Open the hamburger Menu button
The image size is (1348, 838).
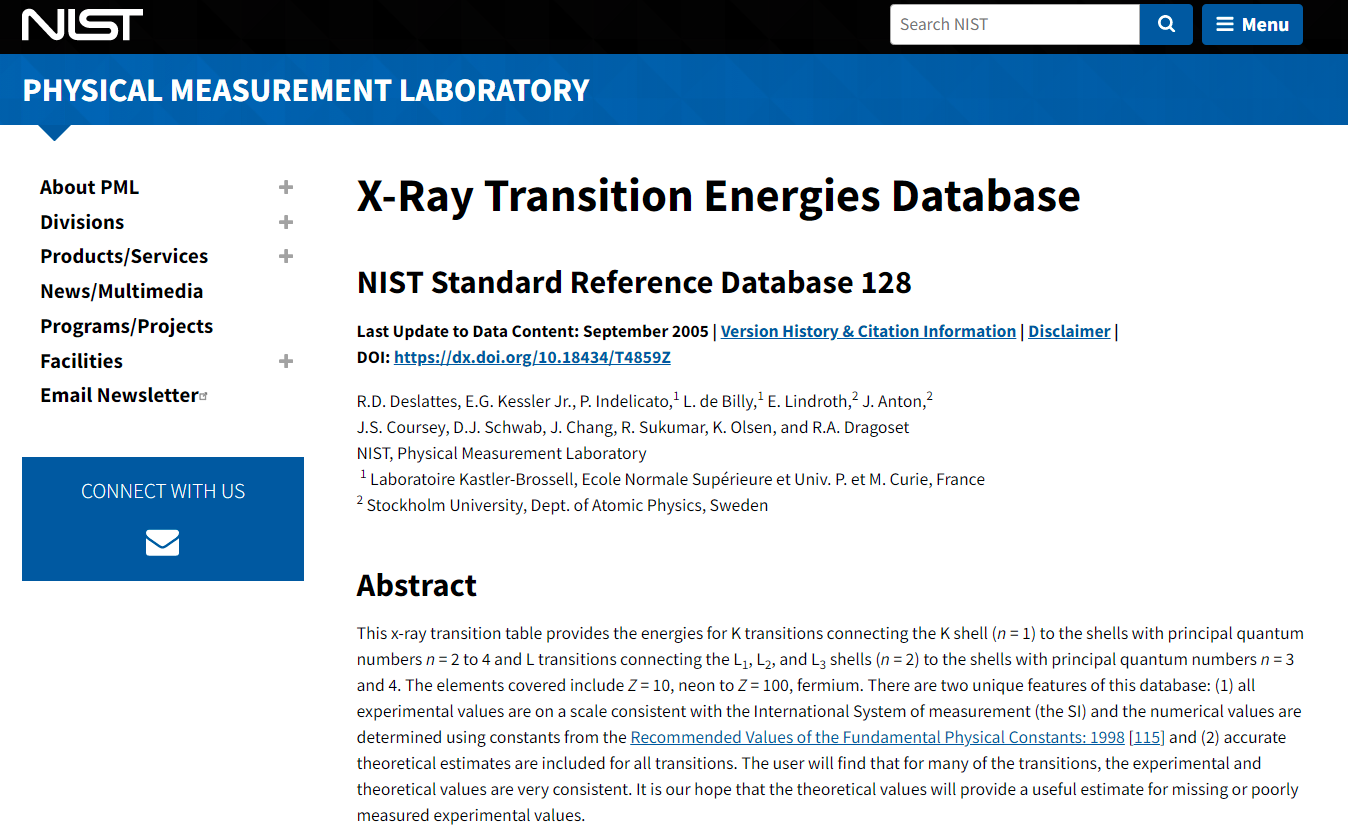coord(1252,25)
